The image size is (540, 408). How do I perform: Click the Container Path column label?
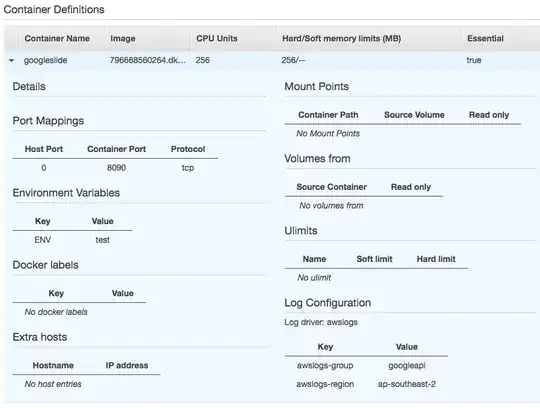[328, 115]
